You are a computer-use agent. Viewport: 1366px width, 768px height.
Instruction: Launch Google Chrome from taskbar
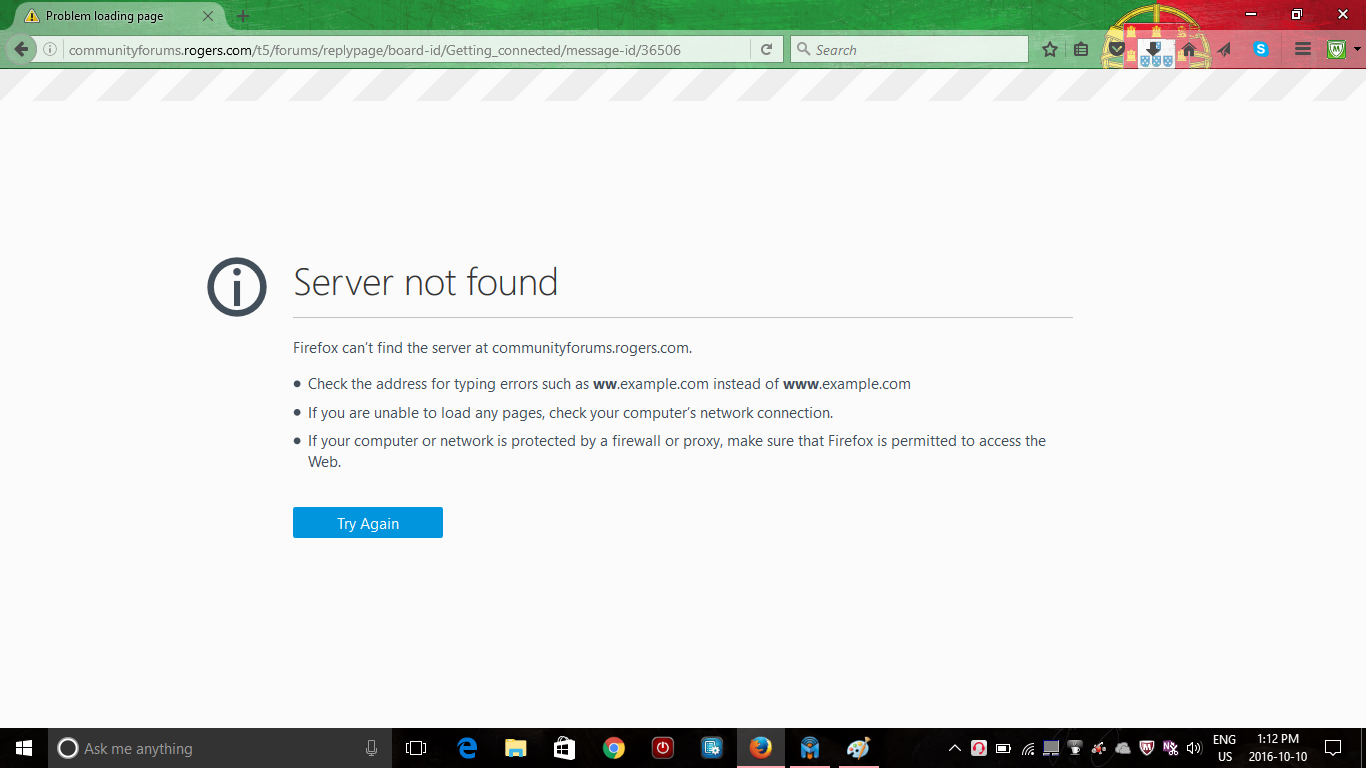point(614,748)
